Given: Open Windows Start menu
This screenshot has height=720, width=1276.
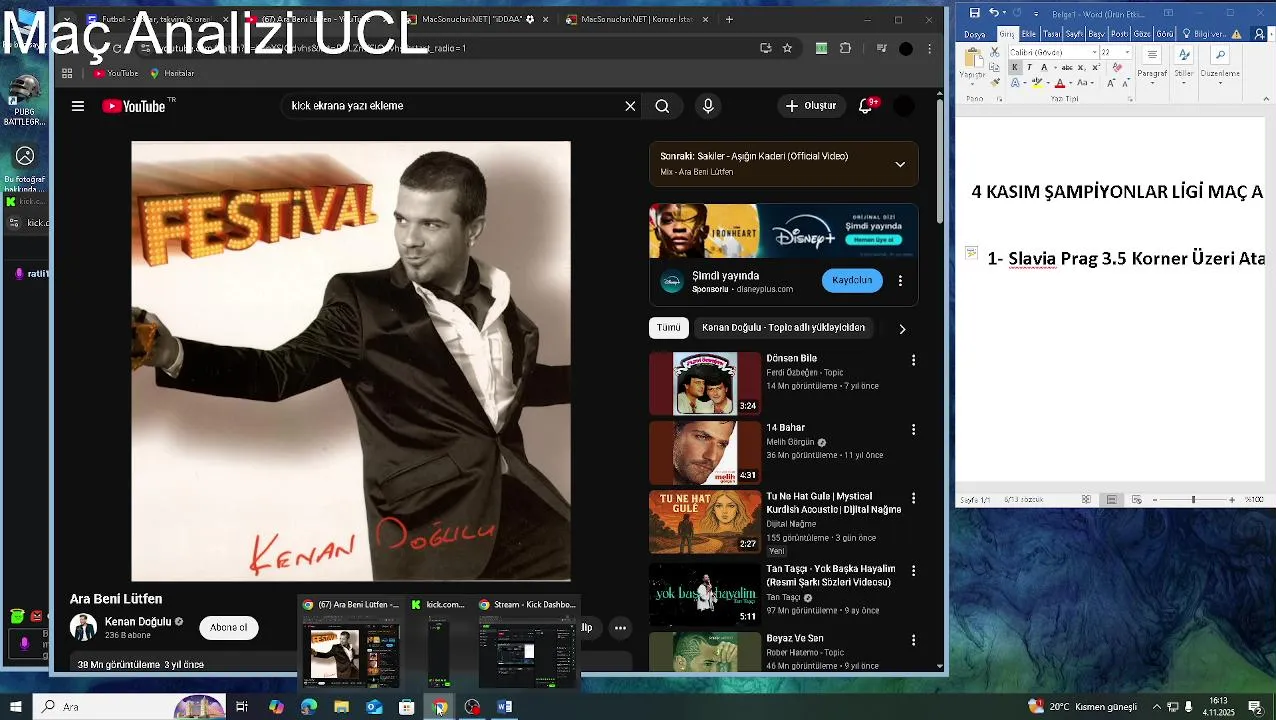Looking at the screenshot, I should [x=15, y=707].
